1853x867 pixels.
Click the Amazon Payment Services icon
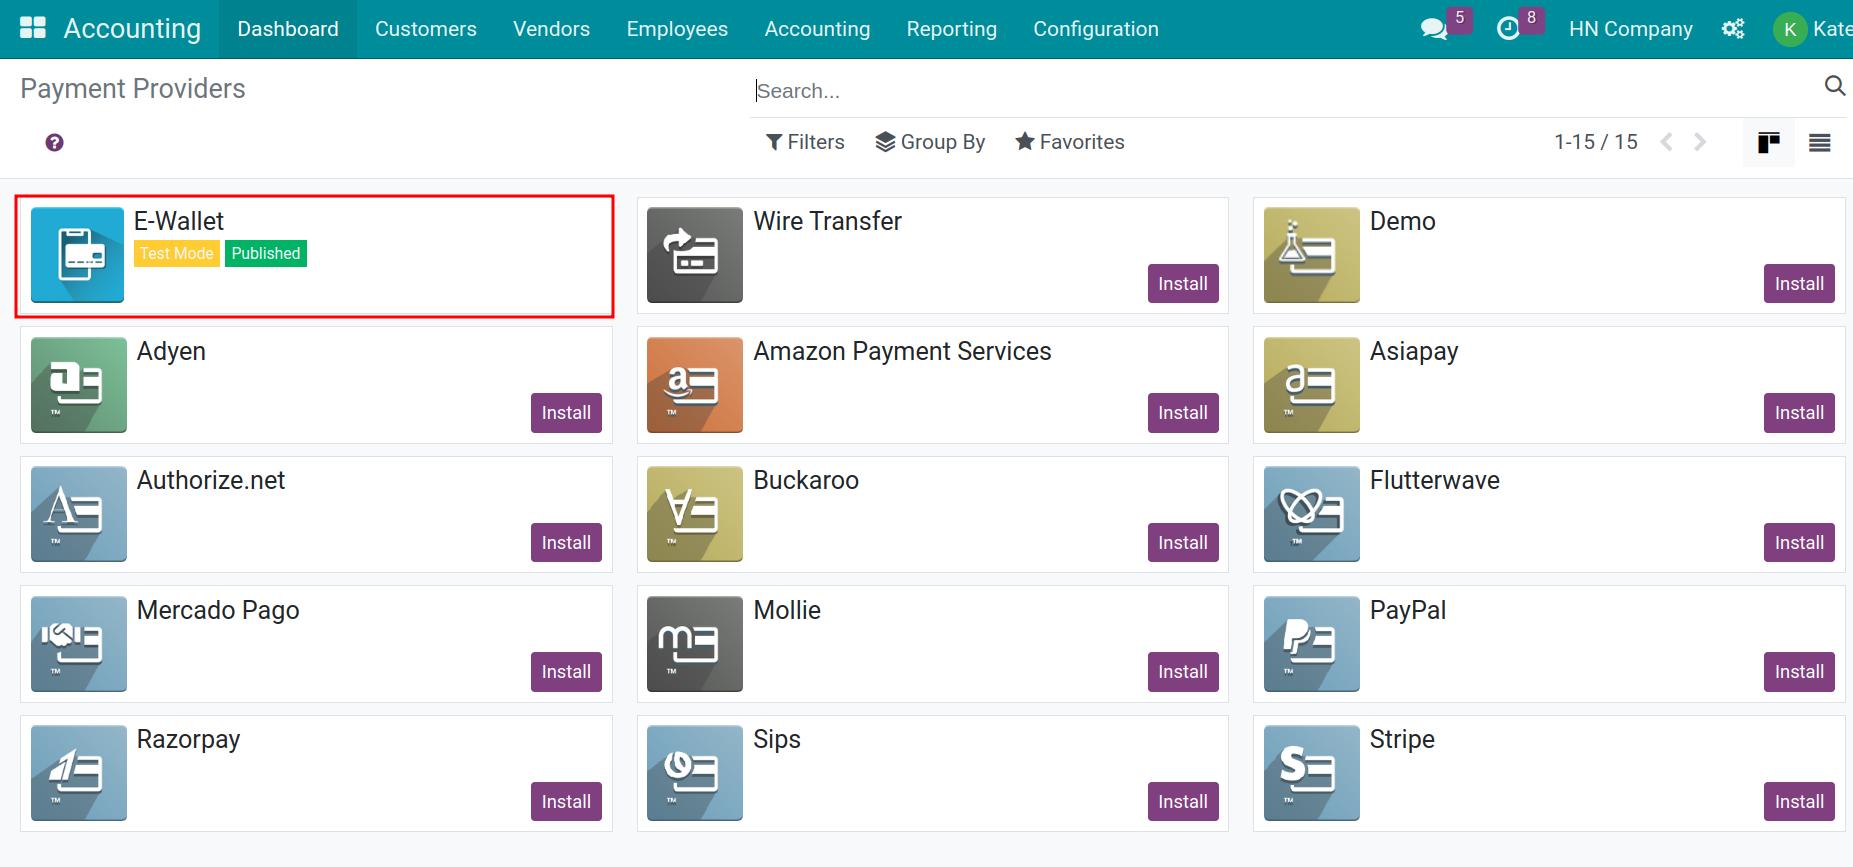pos(695,385)
